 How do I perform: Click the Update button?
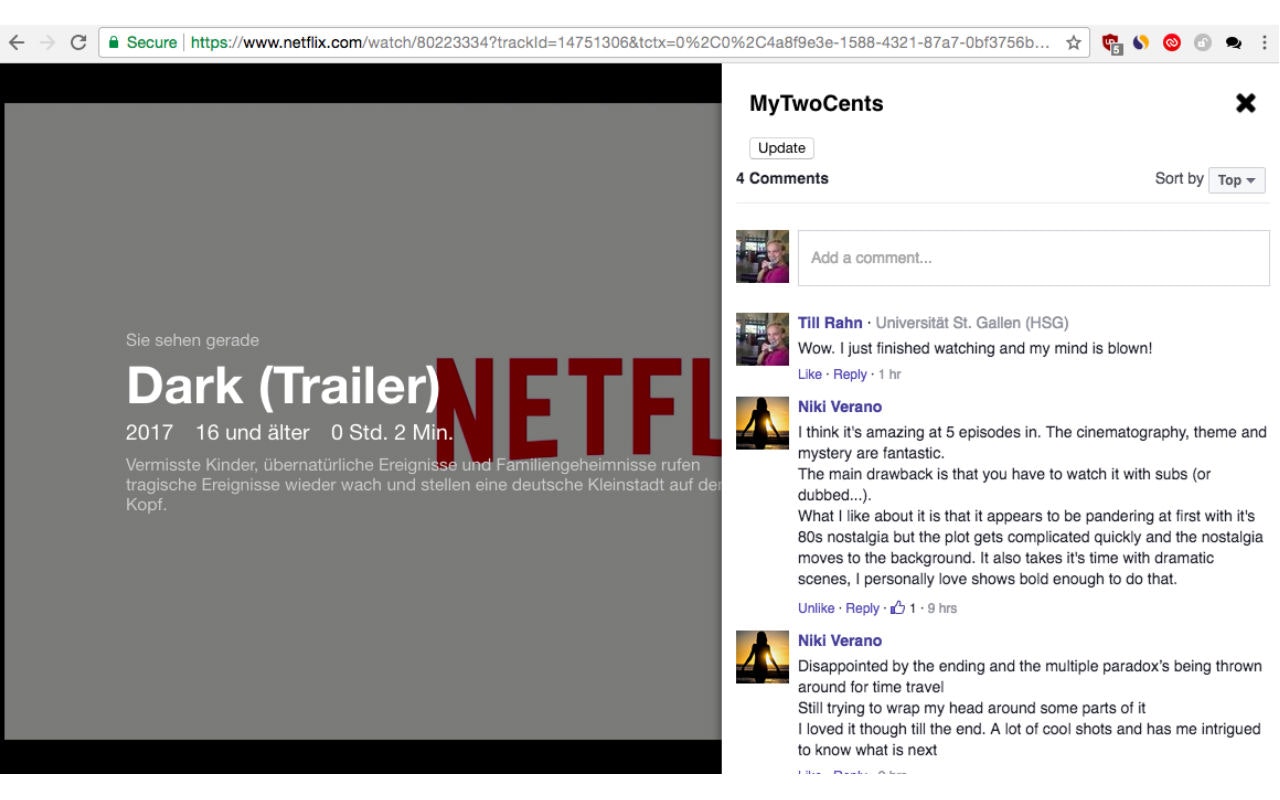coord(782,148)
